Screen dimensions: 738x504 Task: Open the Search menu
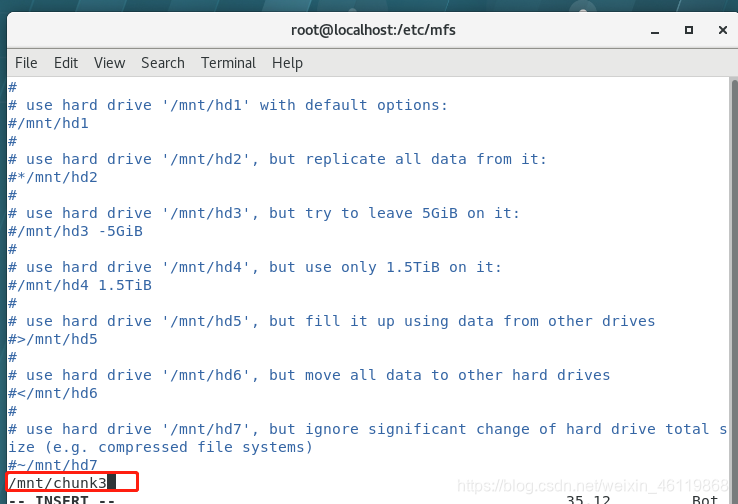[x=163, y=63]
